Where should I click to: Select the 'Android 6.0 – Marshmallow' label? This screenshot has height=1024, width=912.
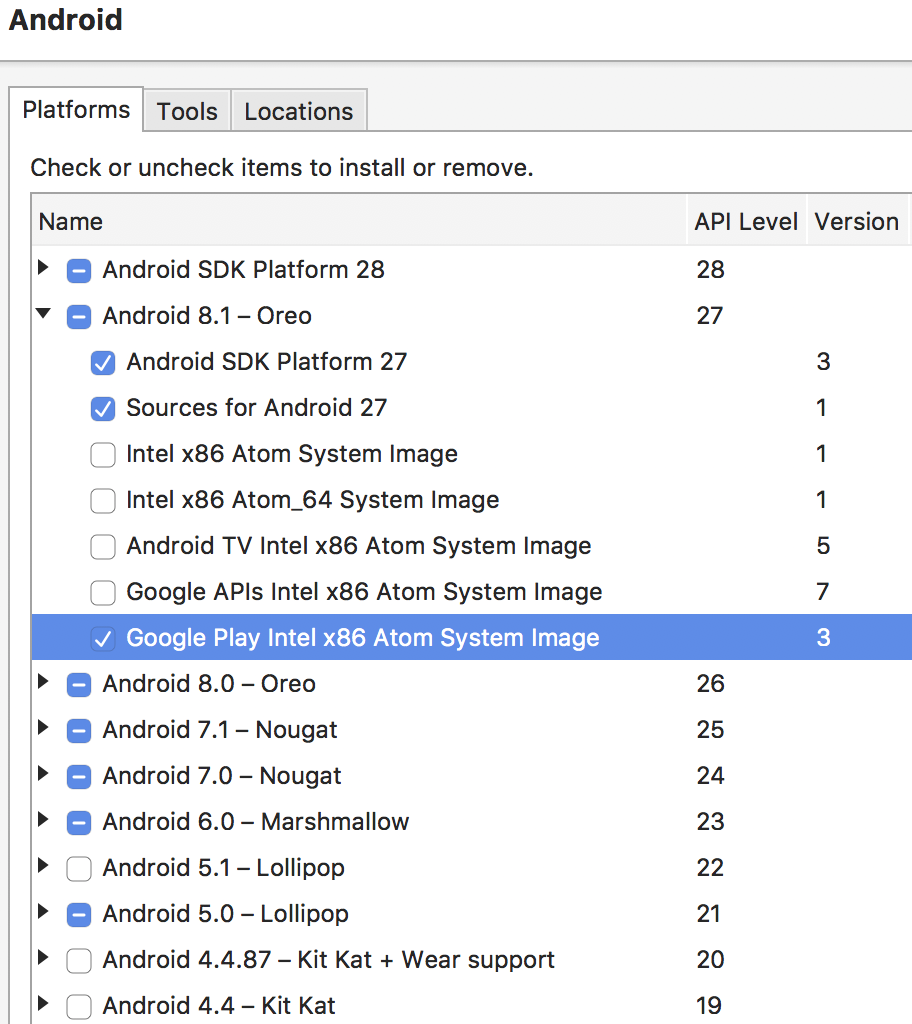coord(256,822)
